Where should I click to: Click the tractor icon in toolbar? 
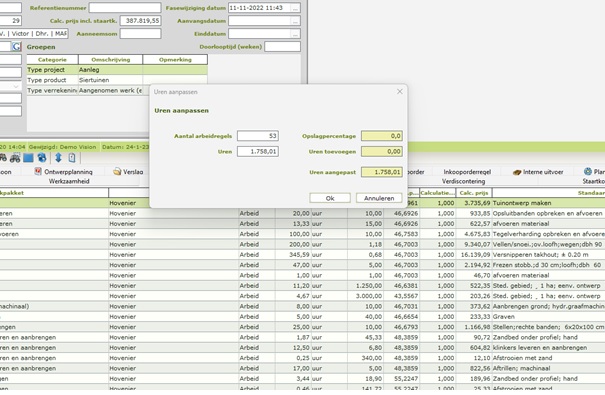tap(15, 158)
